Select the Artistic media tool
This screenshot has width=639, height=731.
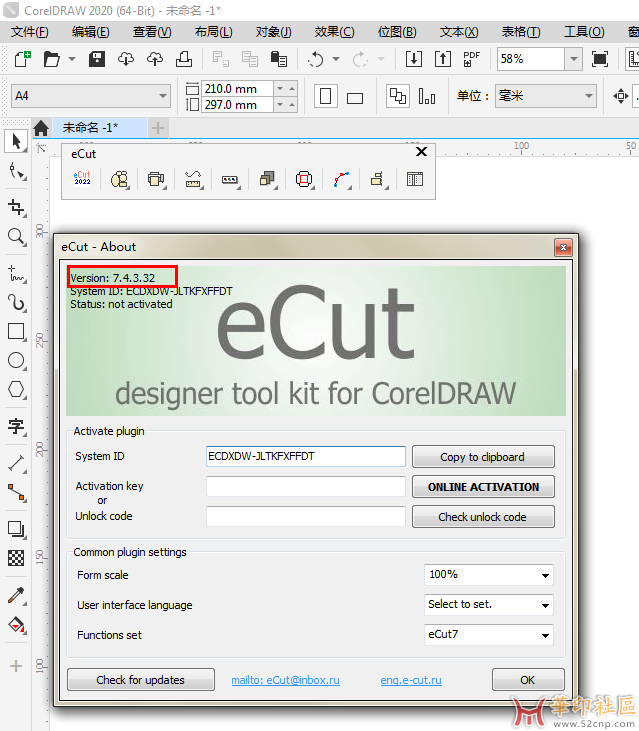coord(17,303)
